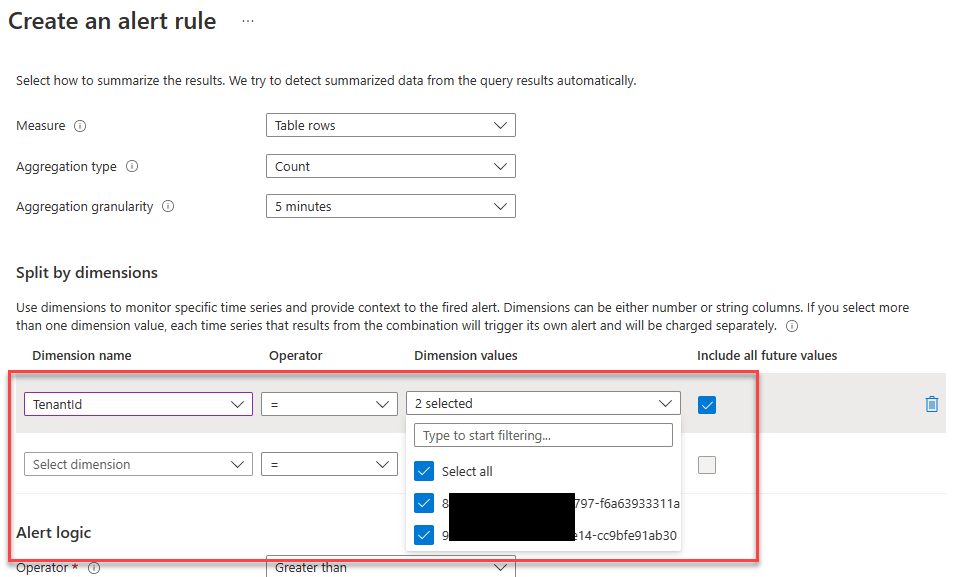This screenshot has height=577, width=966.
Task: Delete the TenantId dimension with trash icon
Action: [x=932, y=404]
